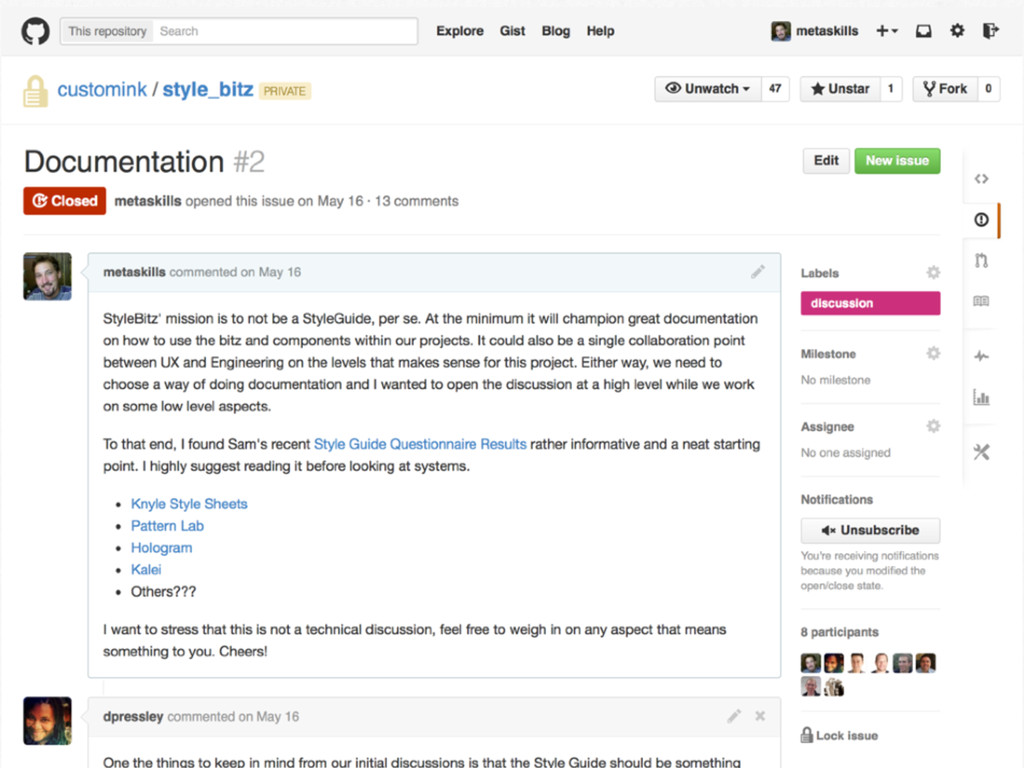Click metaskills author name in first comment

135,272
